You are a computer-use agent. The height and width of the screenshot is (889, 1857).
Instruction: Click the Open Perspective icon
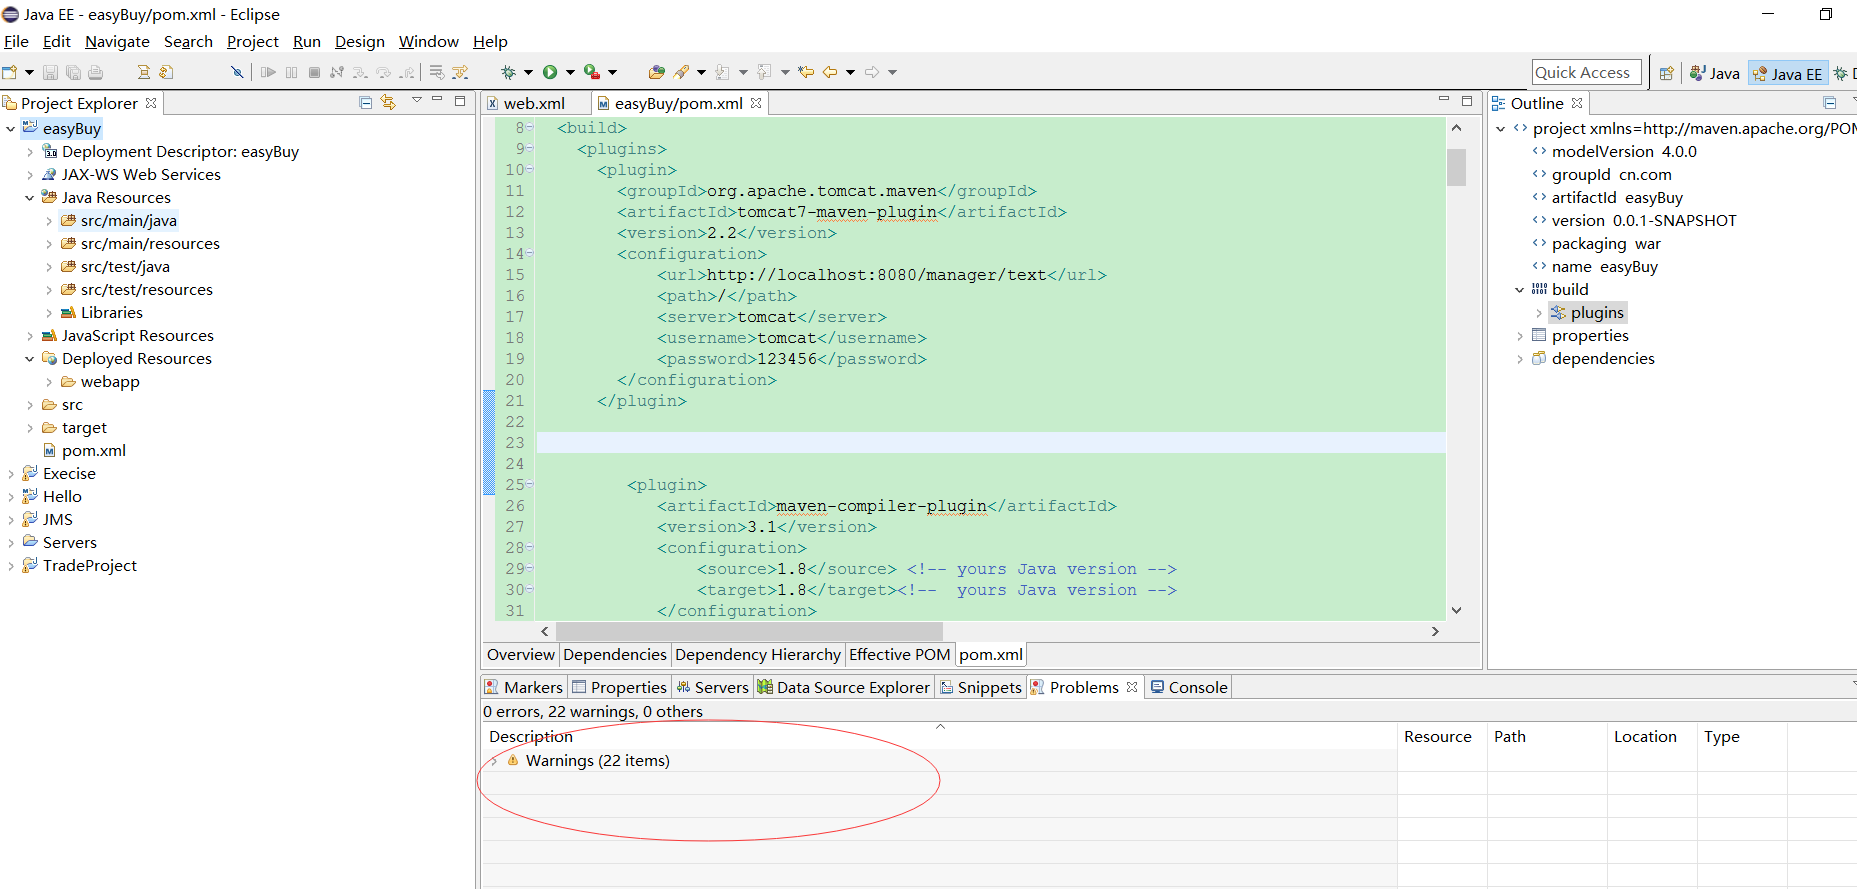(1666, 73)
